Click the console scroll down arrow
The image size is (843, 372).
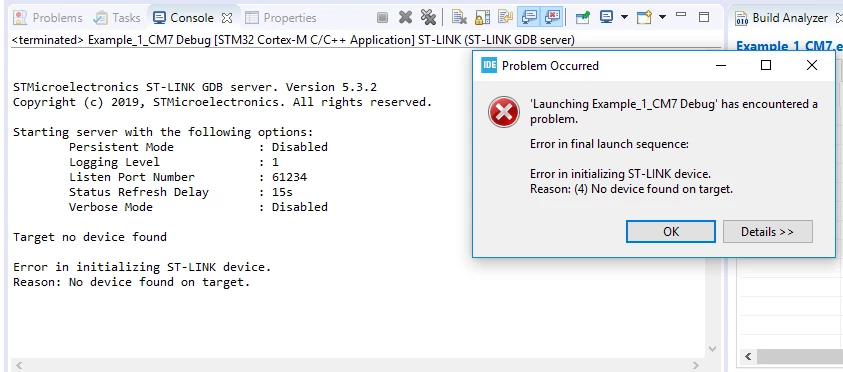(712, 349)
